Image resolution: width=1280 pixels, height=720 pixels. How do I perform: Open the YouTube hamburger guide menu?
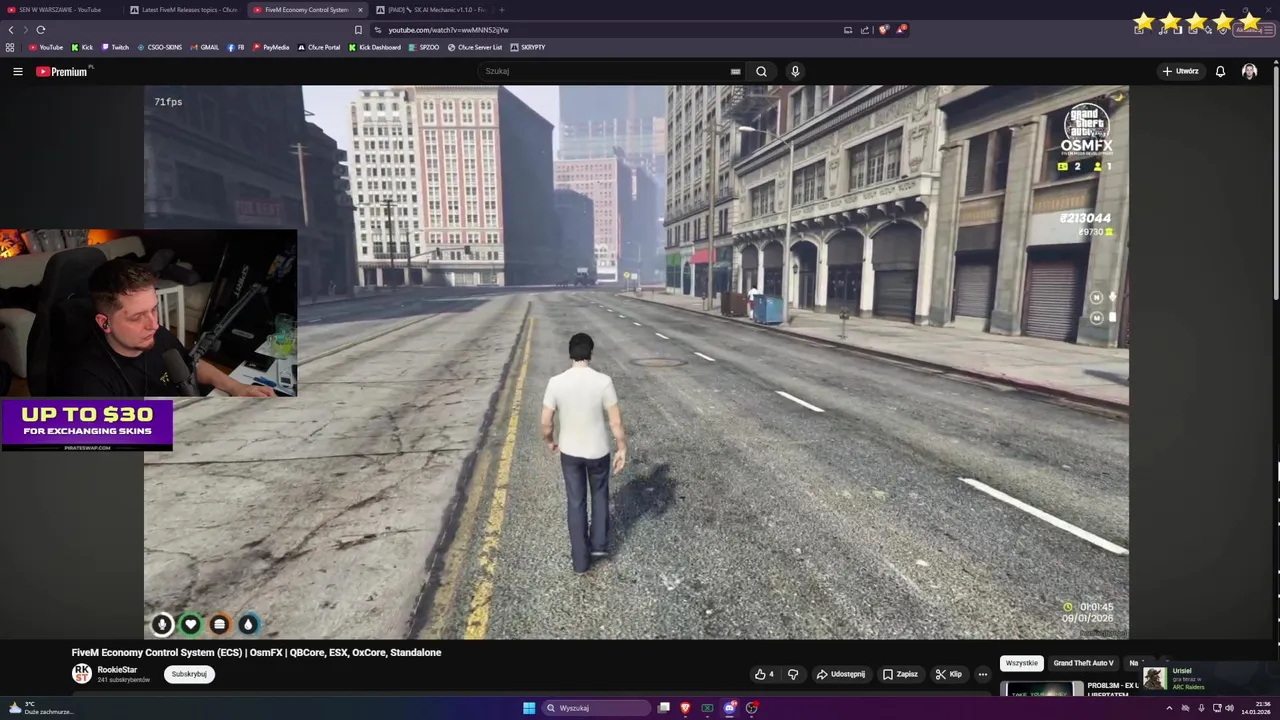tap(18, 71)
